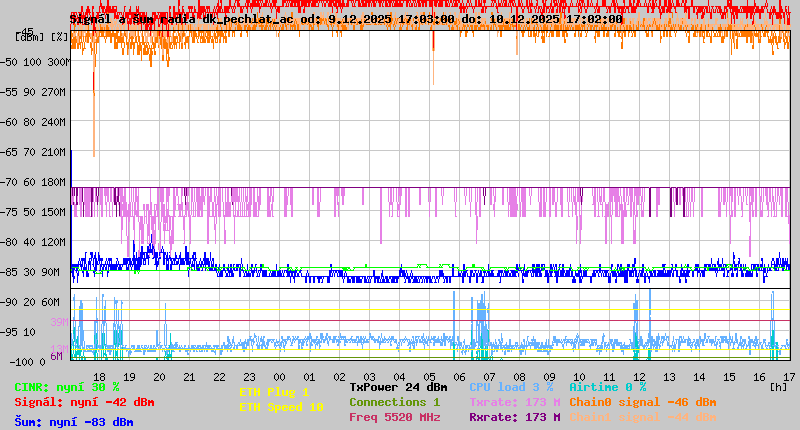This screenshot has width=800, height=430.
Task: Click hour '13' on the time axis
Action: (x=670, y=377)
